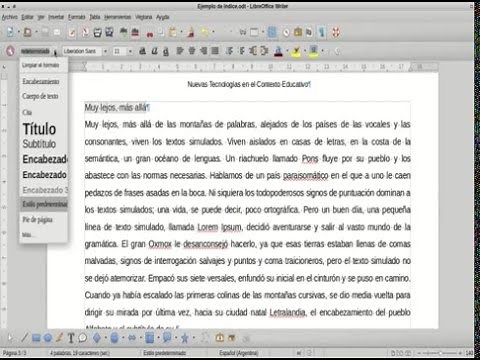Click the Undo arrow icon
The width and height of the screenshot is (480, 360).
point(204,32)
